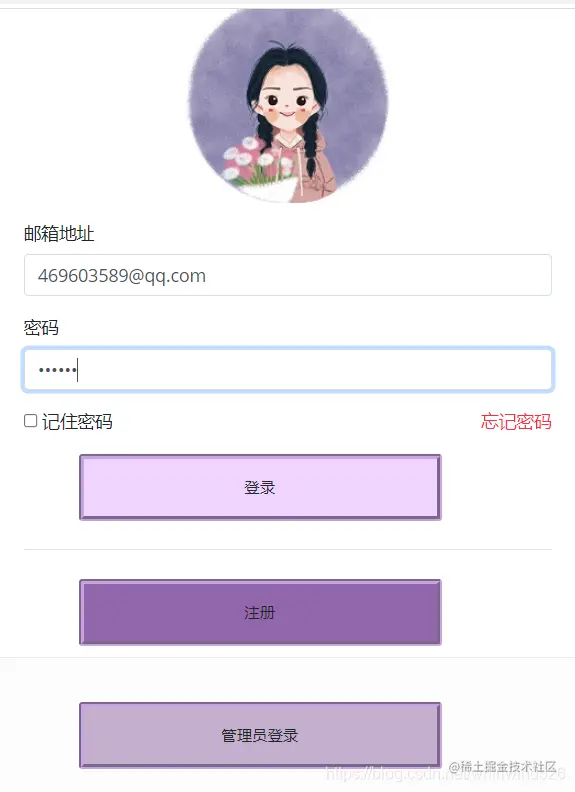Open the 忘记密码 link
Screen dimensions: 575x792
point(516,421)
